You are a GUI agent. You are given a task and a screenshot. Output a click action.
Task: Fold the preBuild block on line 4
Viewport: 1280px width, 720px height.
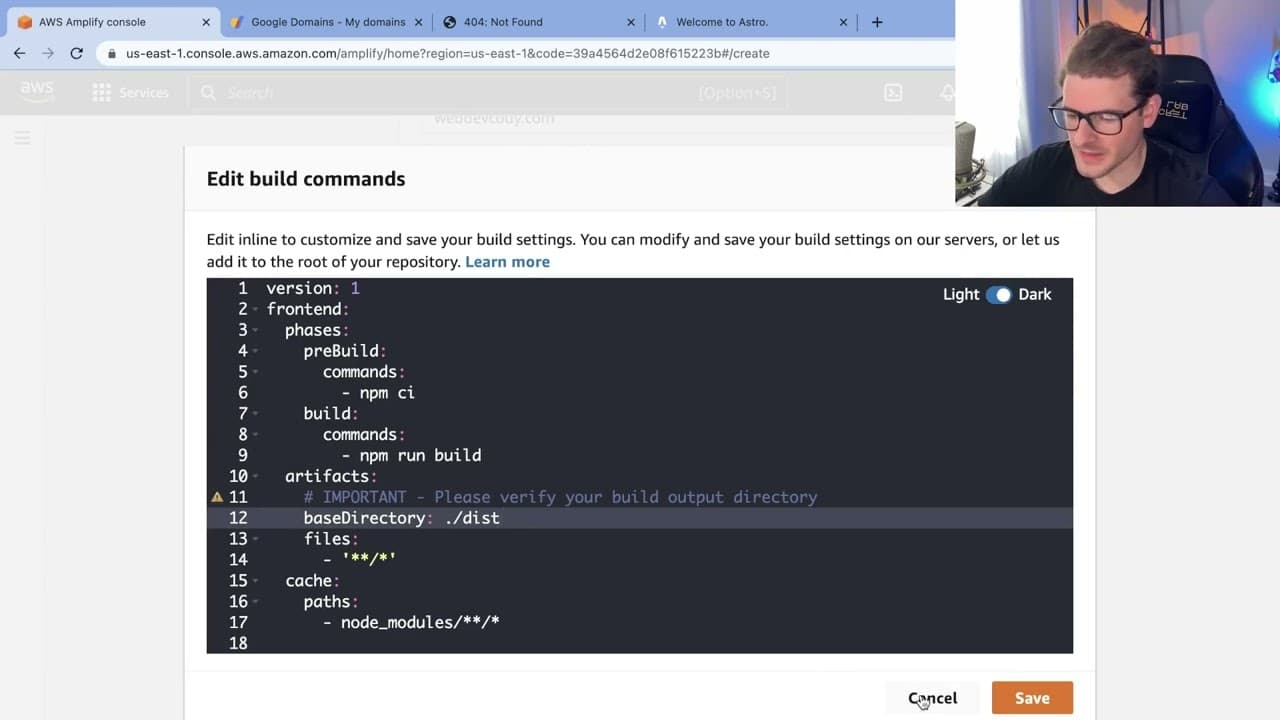point(256,352)
